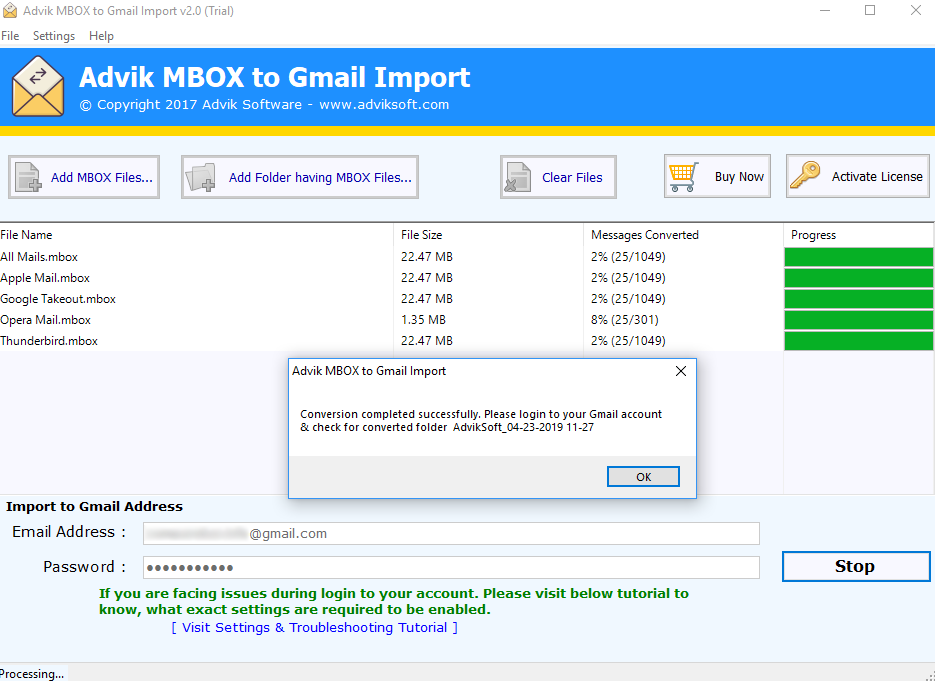Click the small app icon in title bar

(x=10, y=11)
